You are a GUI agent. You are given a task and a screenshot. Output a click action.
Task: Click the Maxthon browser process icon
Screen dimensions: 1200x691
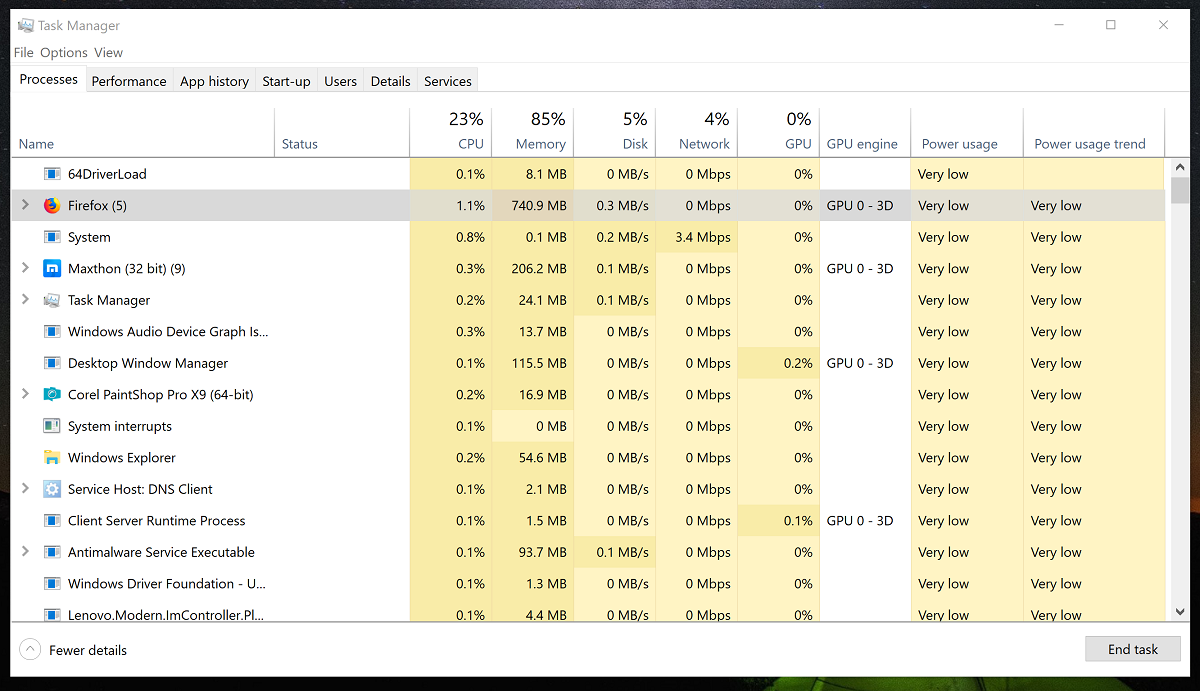pyautogui.click(x=52, y=269)
